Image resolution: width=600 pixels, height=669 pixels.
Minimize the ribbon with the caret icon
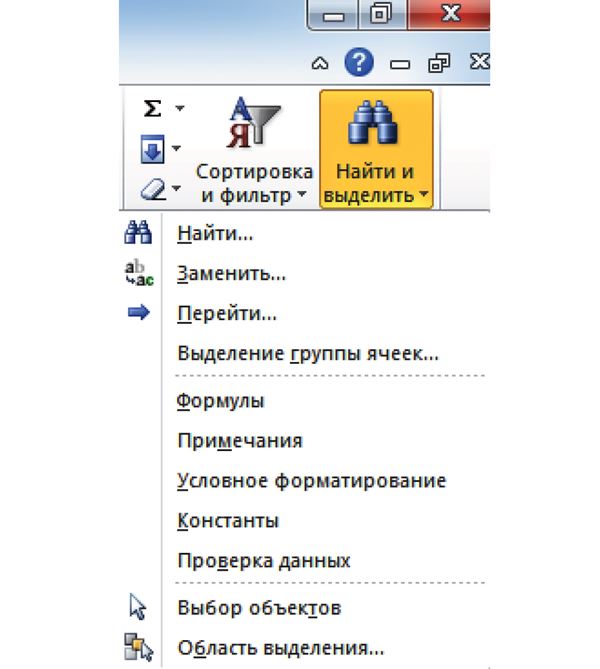(320, 64)
